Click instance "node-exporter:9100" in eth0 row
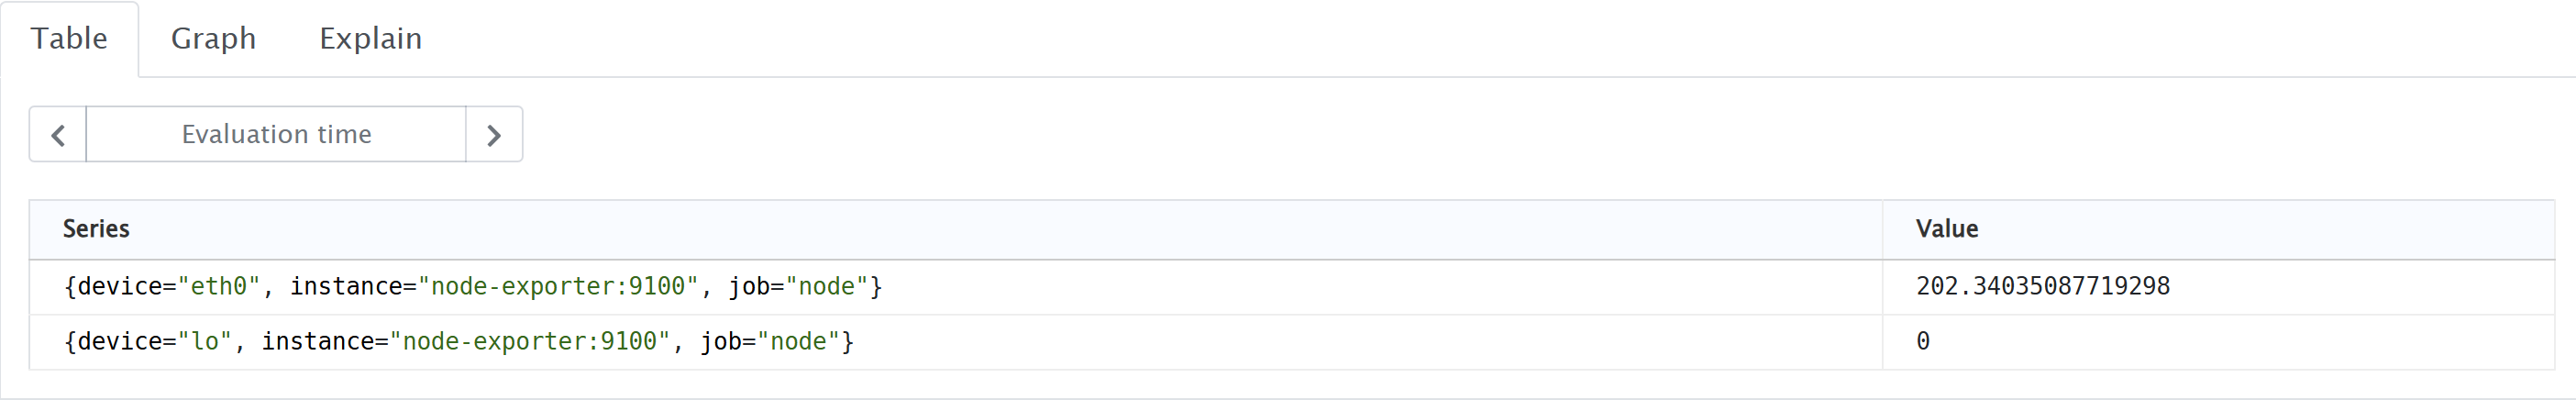This screenshot has width=2576, height=400. [558, 287]
